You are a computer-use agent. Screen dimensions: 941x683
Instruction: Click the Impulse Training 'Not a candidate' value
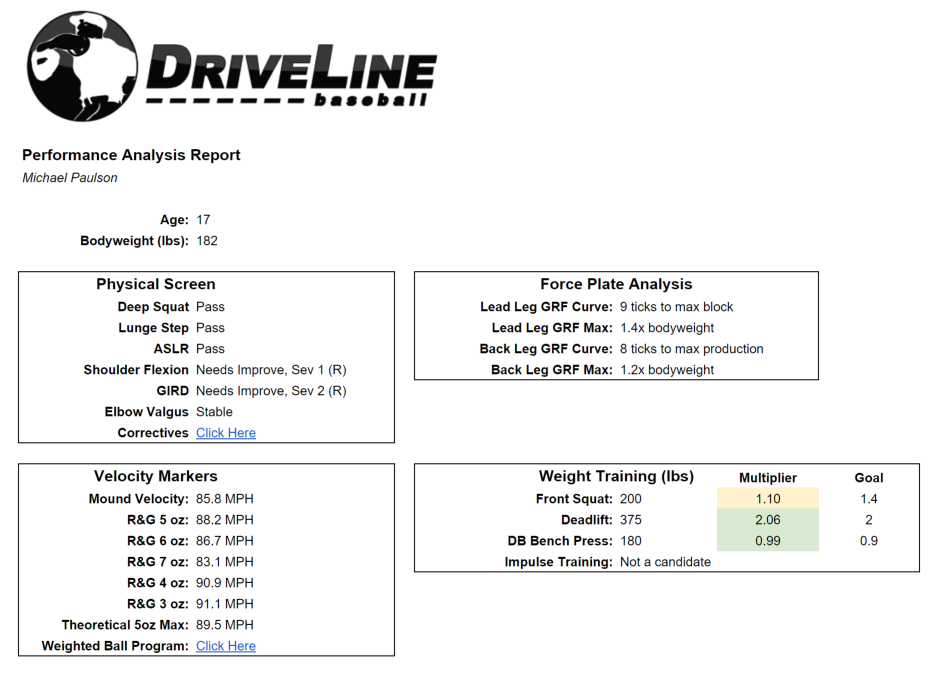pos(665,562)
